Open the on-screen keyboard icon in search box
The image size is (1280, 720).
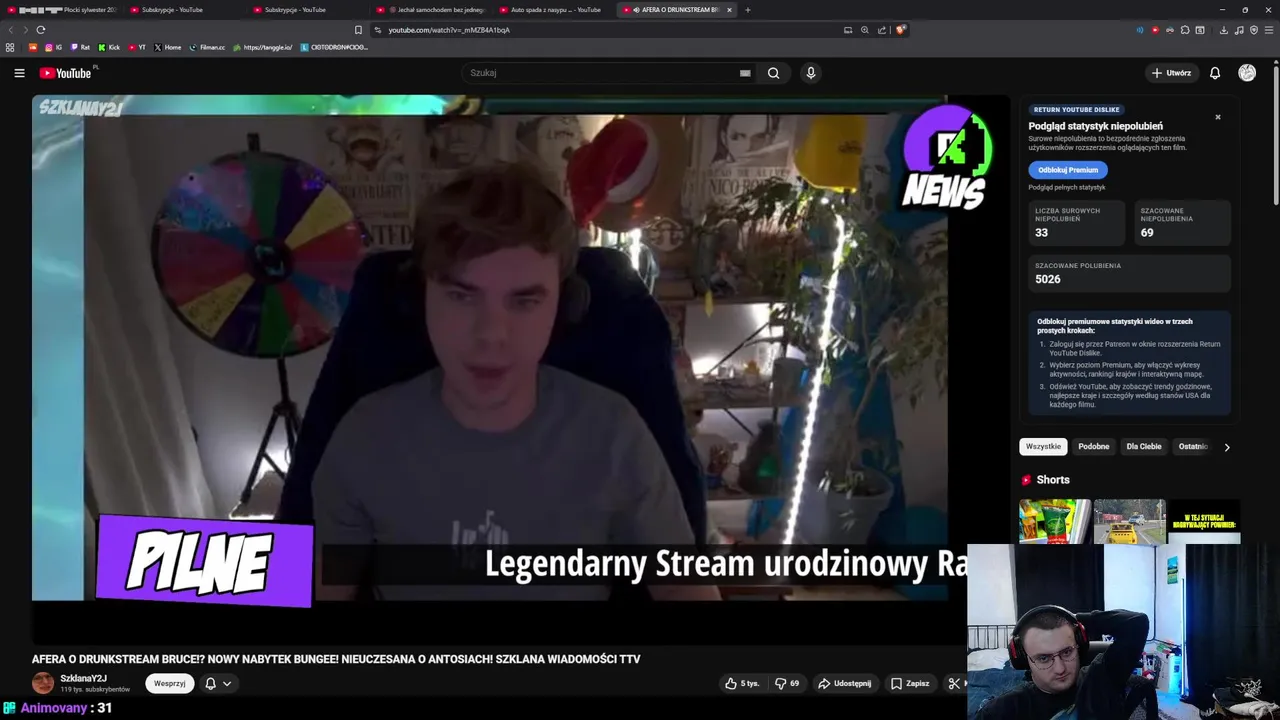(745, 73)
